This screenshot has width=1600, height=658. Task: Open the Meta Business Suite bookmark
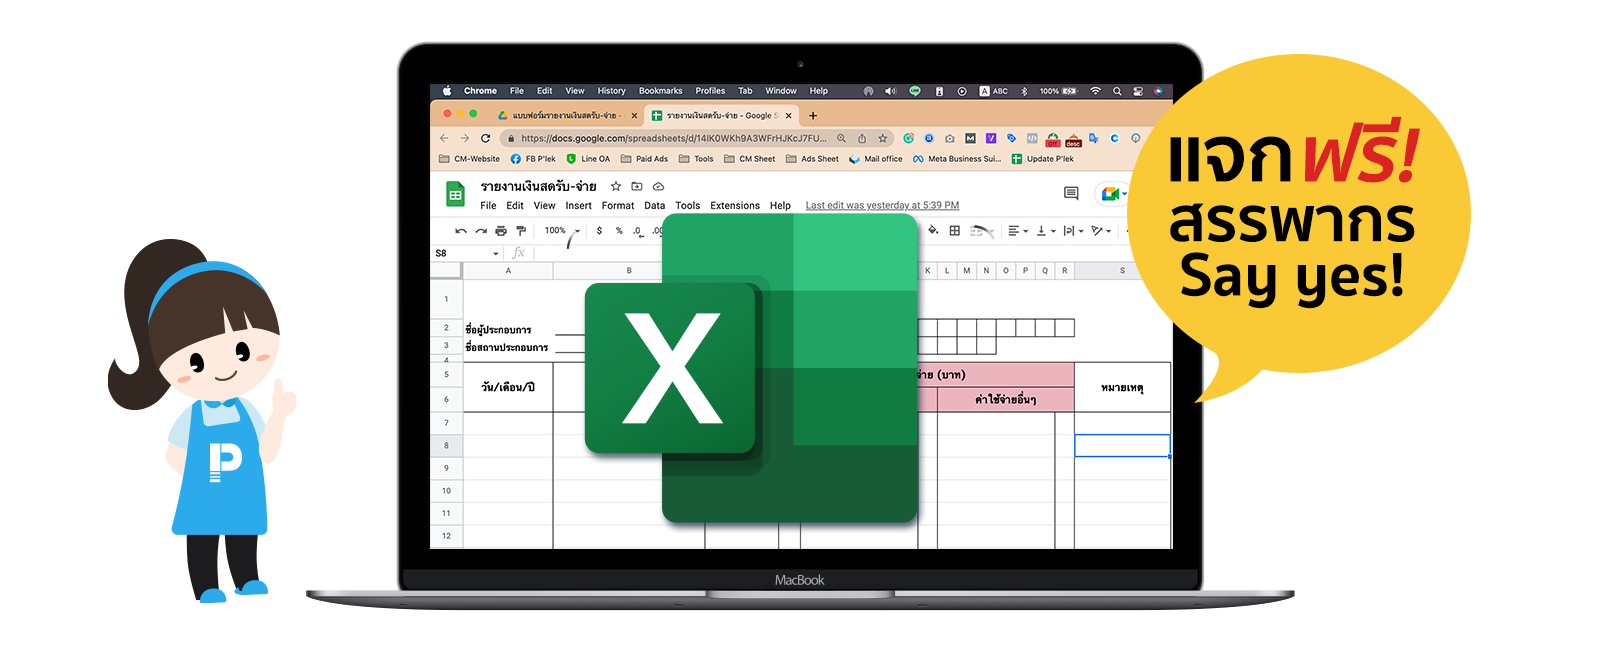pos(957,159)
